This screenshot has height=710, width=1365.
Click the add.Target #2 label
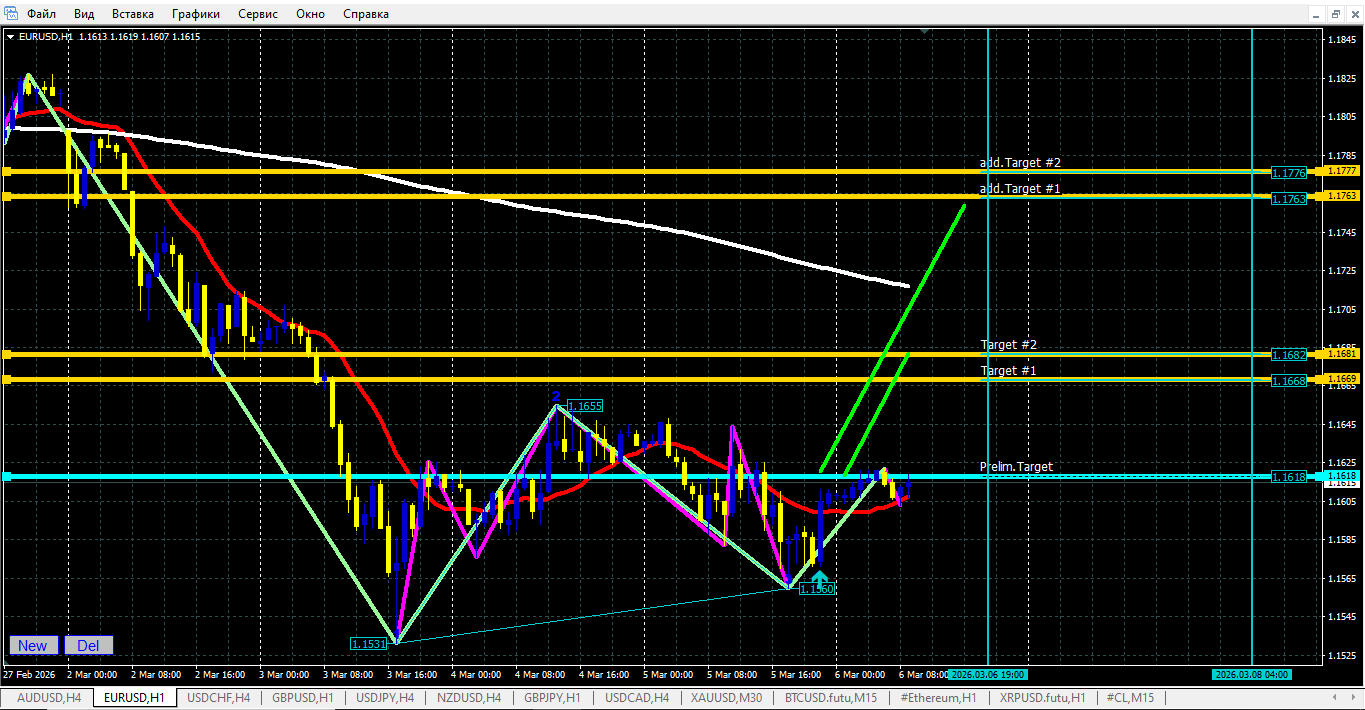[x=1020, y=162]
